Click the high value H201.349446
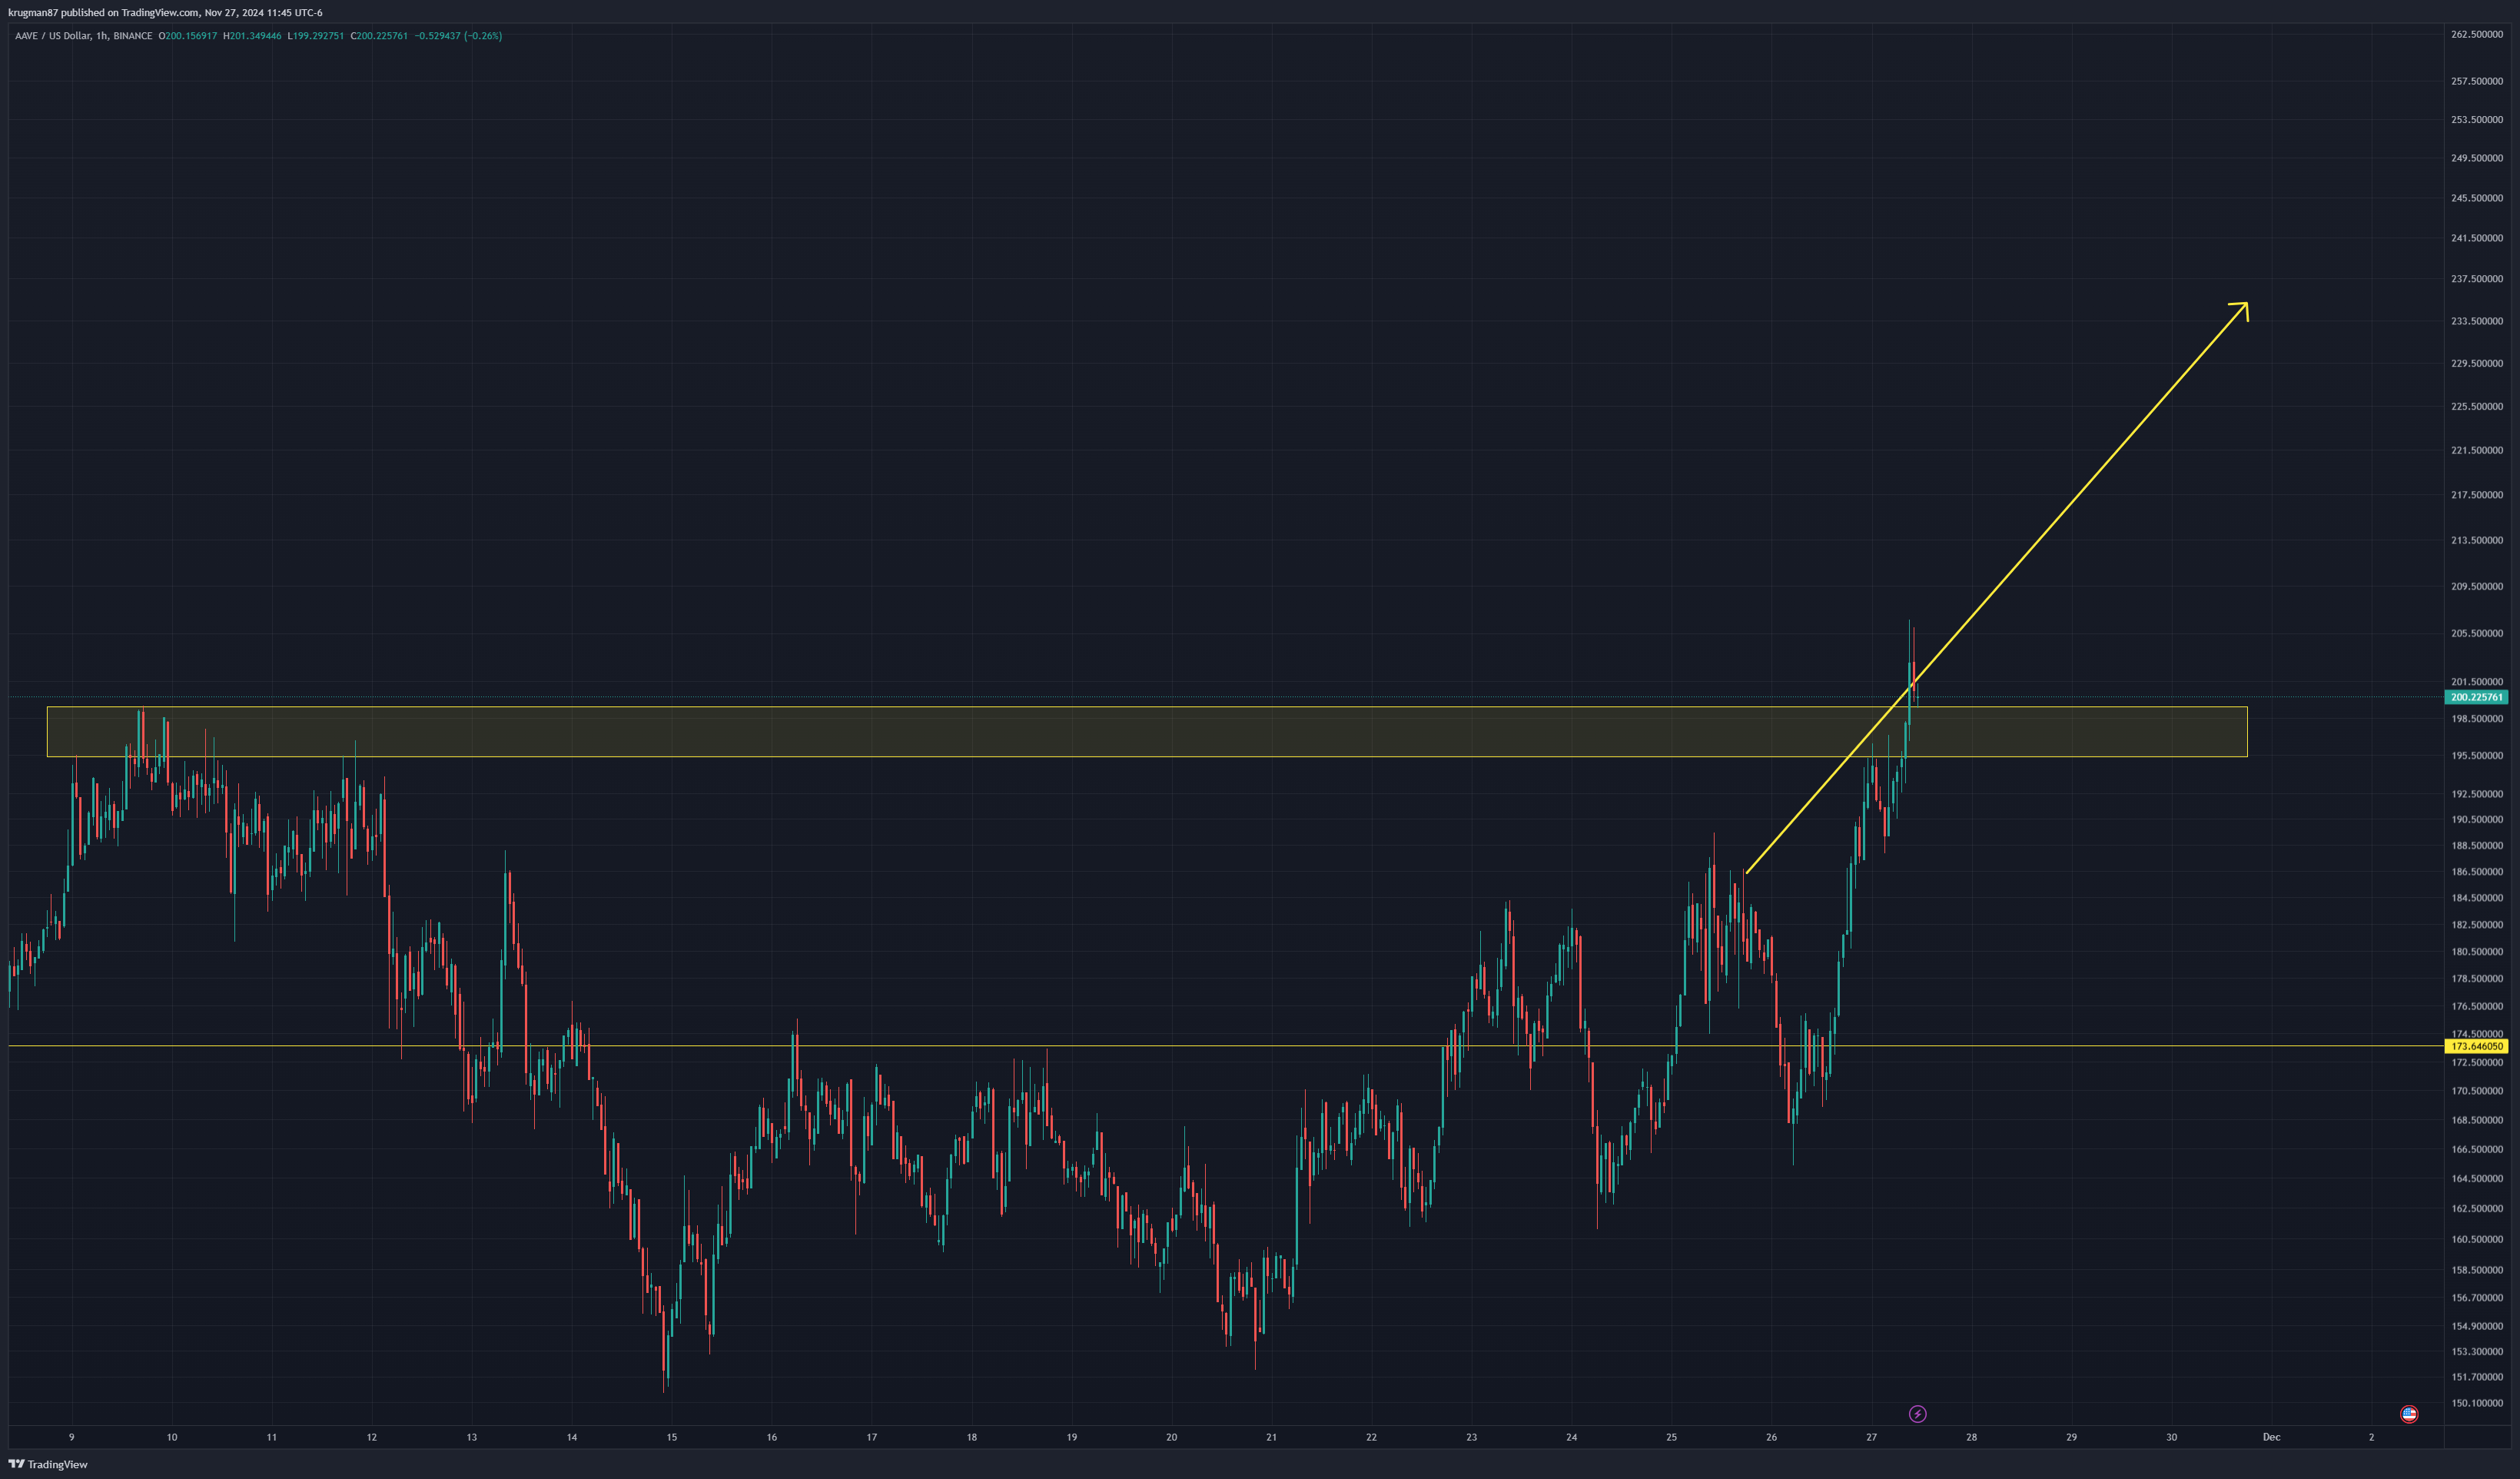The image size is (2520, 1479). click(x=252, y=36)
